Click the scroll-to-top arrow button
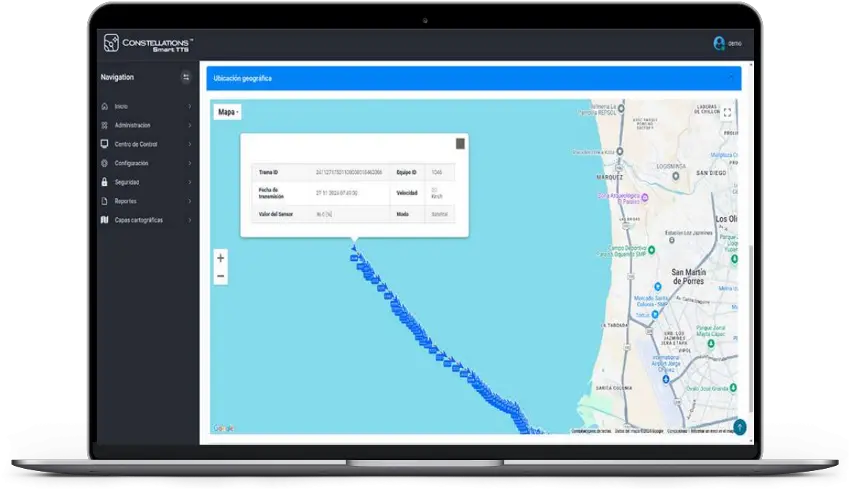Screen dimensions: 850x490 pos(739,427)
